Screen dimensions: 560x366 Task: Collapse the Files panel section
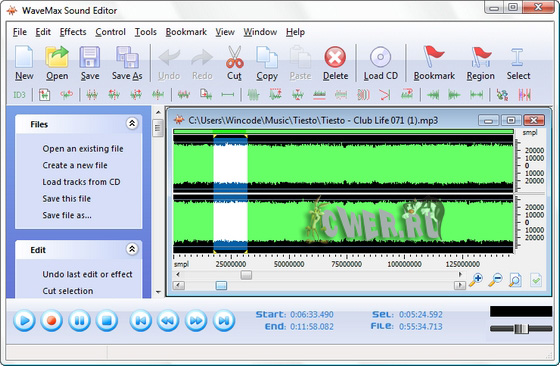point(132,124)
